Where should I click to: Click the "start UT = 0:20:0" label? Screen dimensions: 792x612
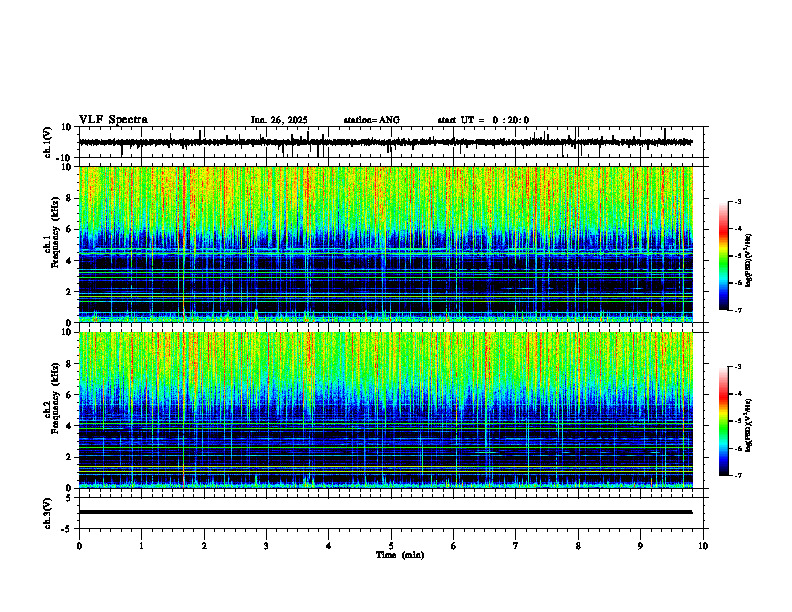tap(483, 120)
